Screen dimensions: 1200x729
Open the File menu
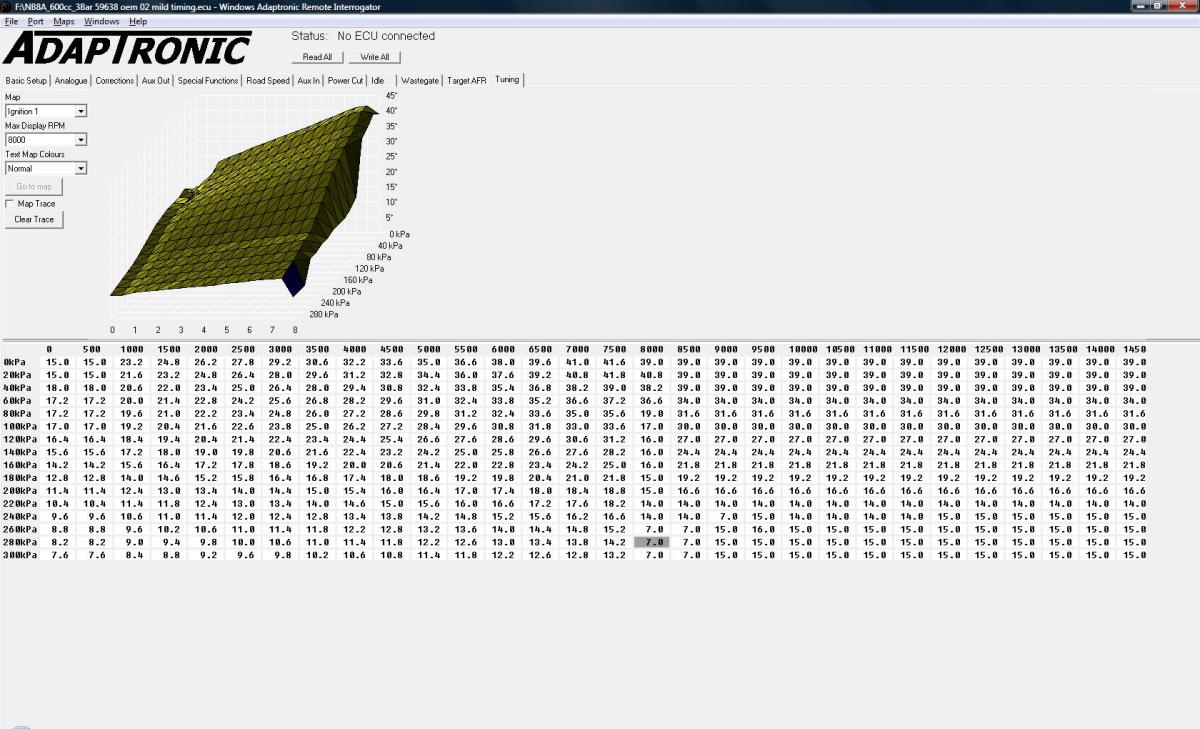tap(11, 21)
